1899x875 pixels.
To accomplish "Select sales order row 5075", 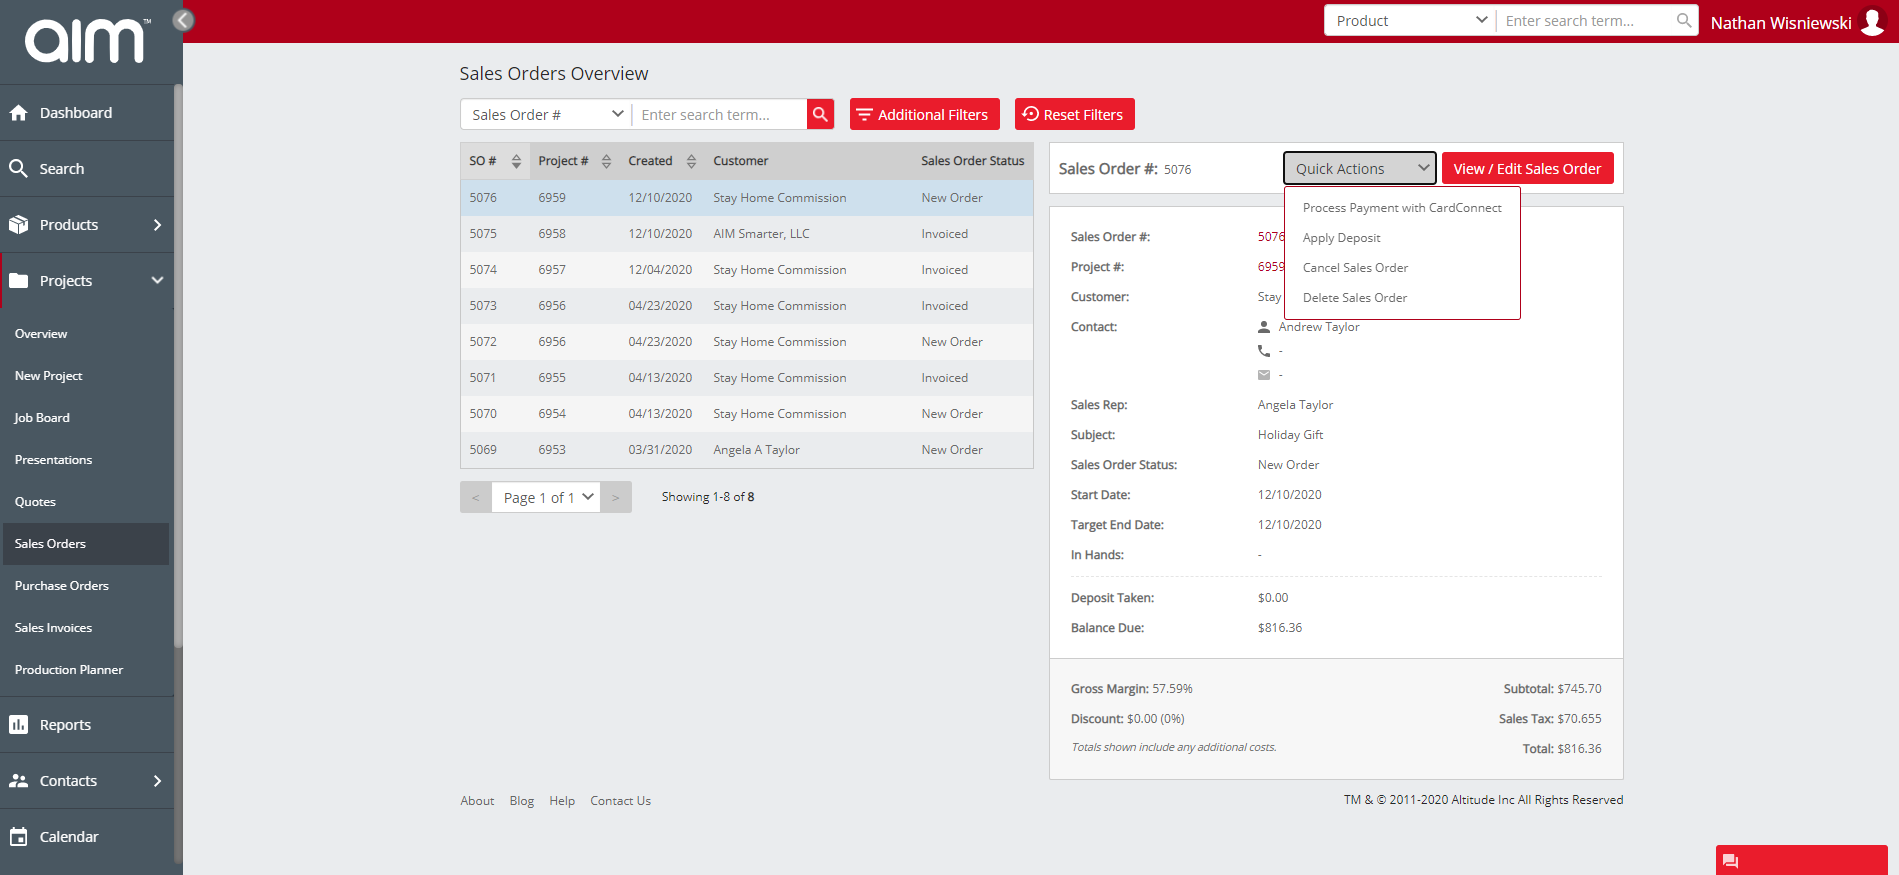I will pos(747,234).
